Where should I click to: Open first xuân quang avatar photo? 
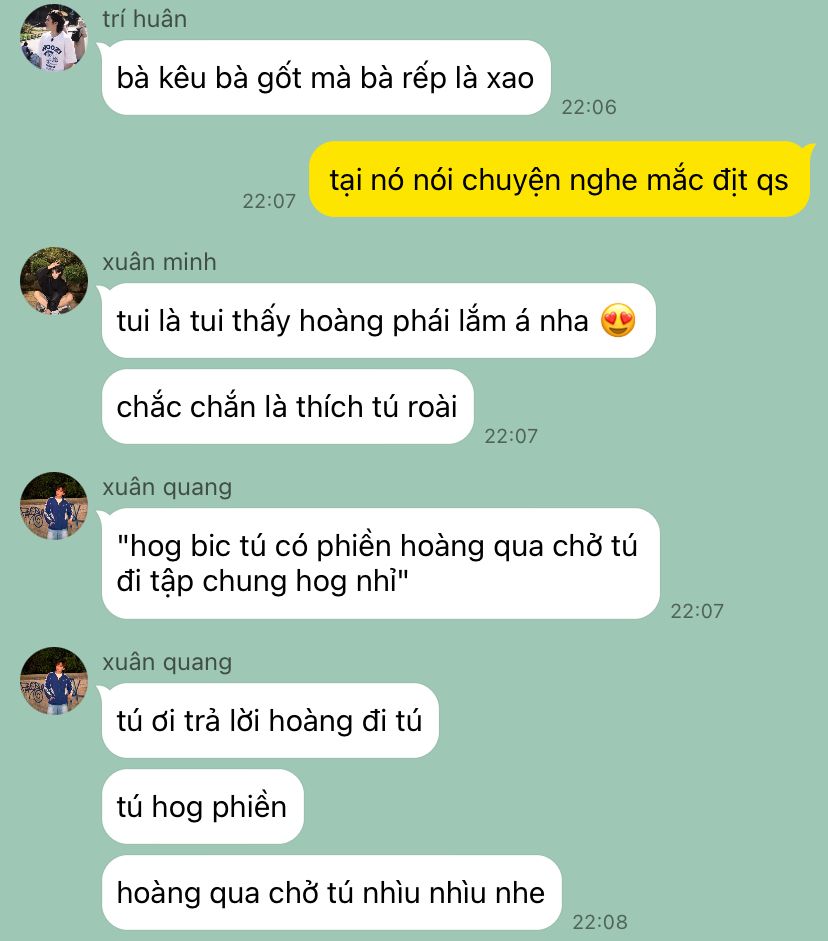pyautogui.click(x=54, y=506)
